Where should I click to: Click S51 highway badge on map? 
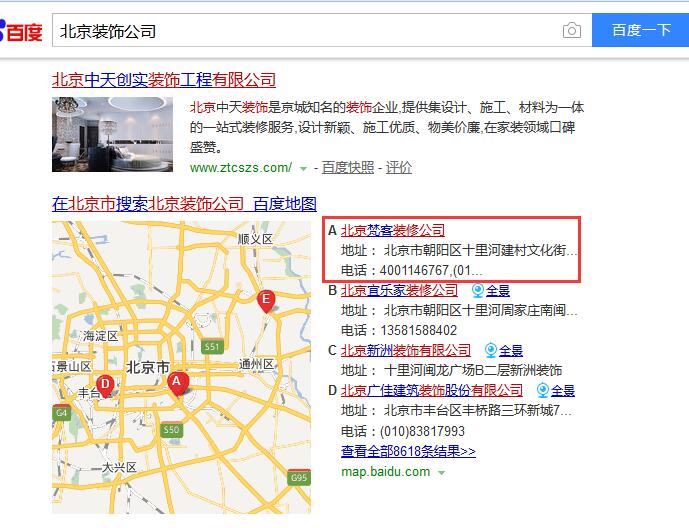212,347
